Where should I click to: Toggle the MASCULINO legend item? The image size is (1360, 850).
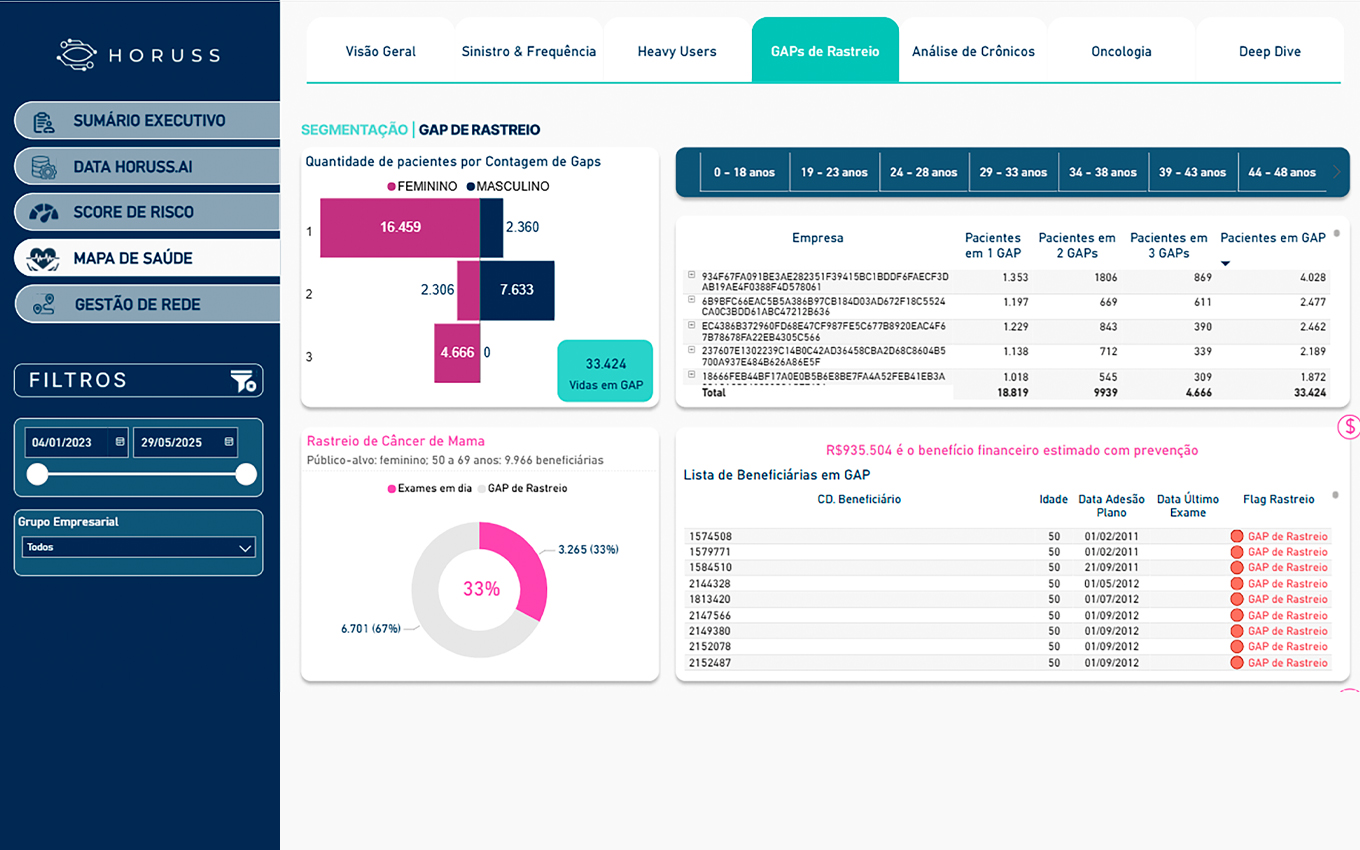tap(506, 186)
